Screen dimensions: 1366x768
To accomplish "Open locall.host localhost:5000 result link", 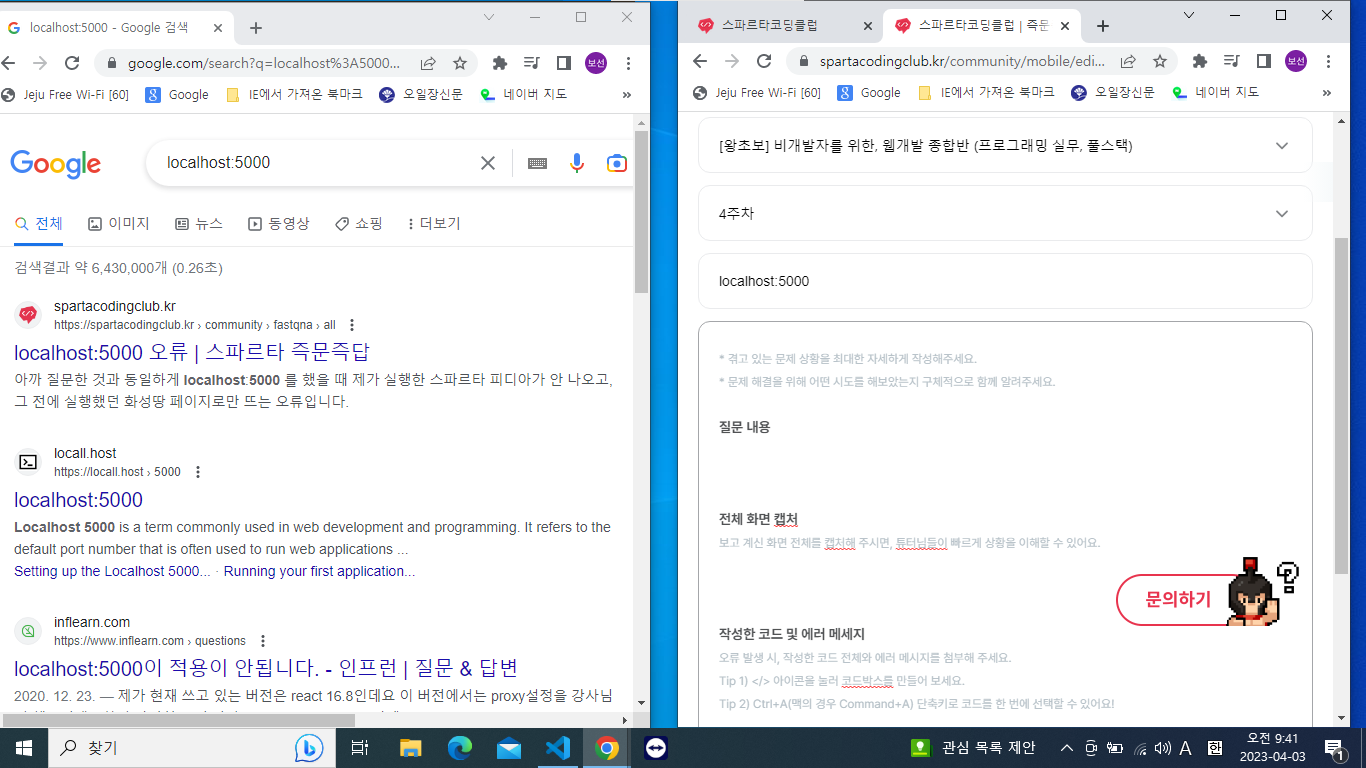I will point(78,500).
